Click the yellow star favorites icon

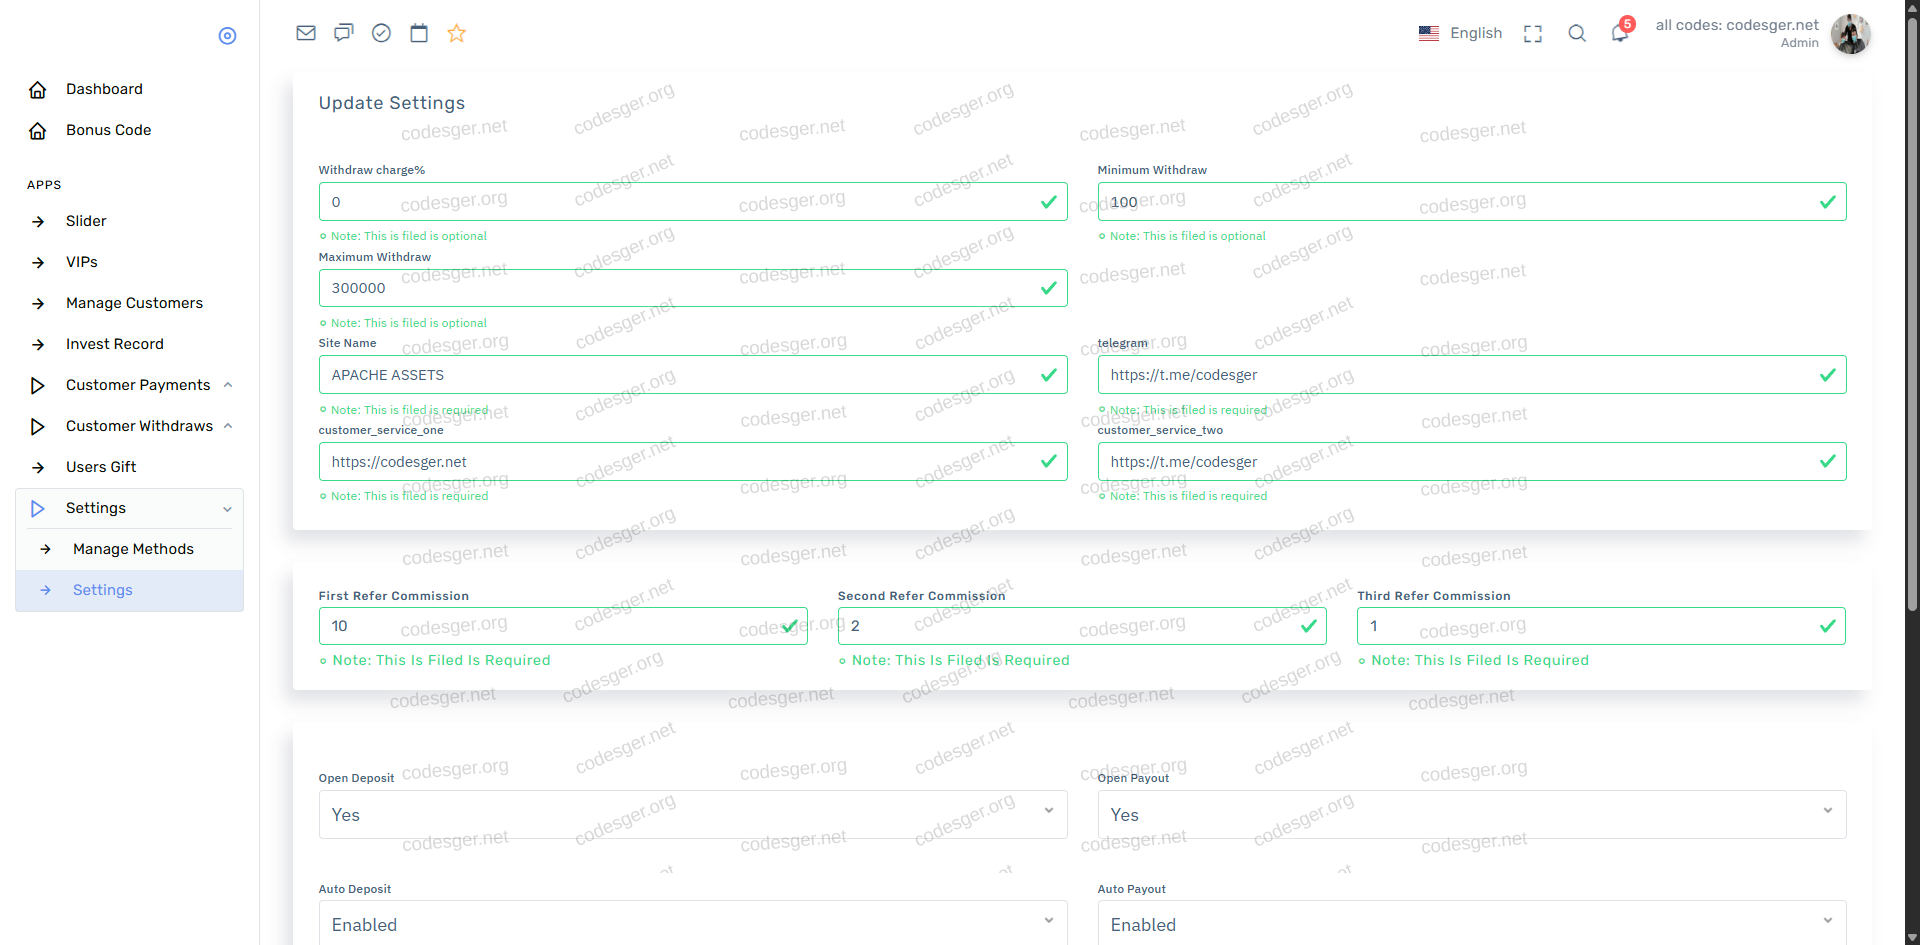(x=457, y=33)
